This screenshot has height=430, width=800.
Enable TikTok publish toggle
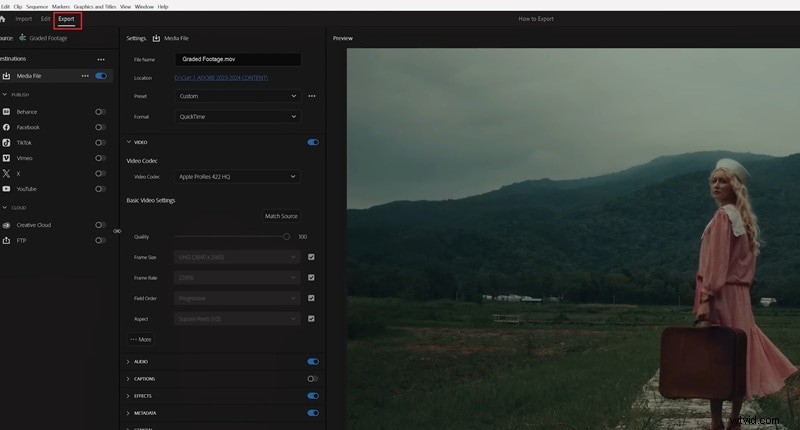pyautogui.click(x=101, y=143)
